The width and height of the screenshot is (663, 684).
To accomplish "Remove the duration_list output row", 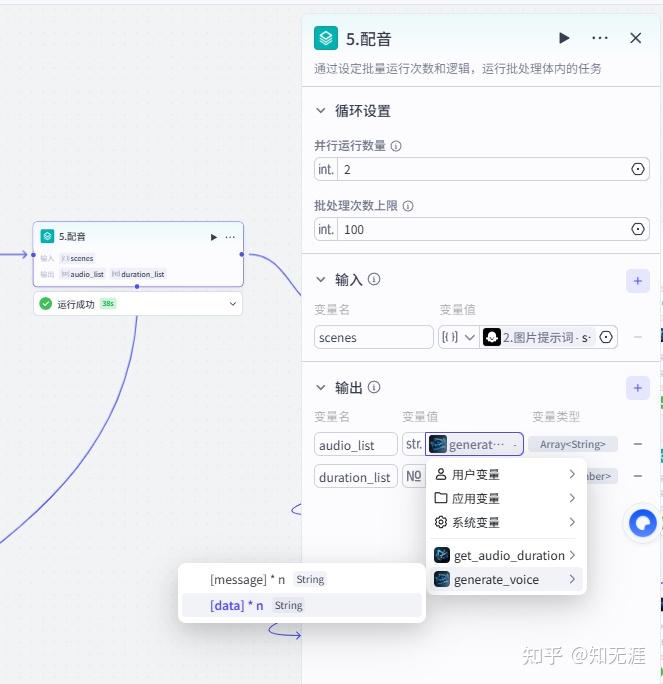I will click(x=637, y=476).
